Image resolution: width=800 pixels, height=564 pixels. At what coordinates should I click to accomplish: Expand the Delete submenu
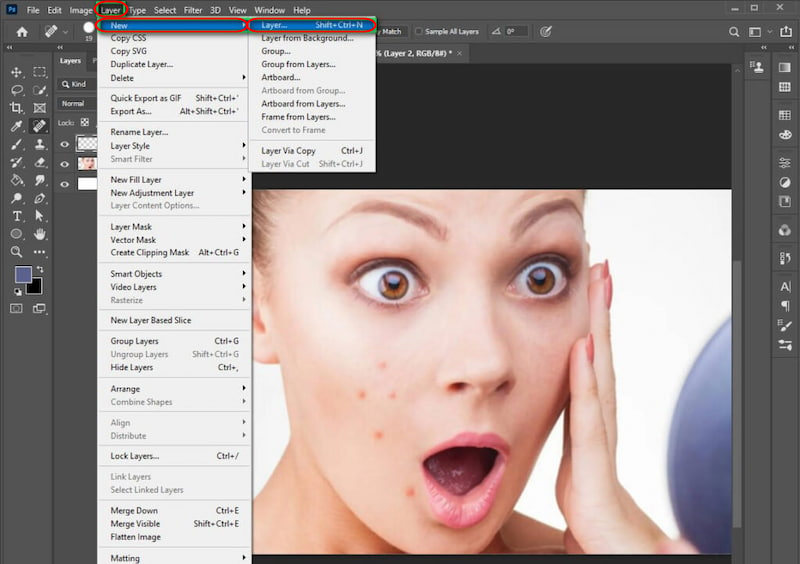(174, 78)
